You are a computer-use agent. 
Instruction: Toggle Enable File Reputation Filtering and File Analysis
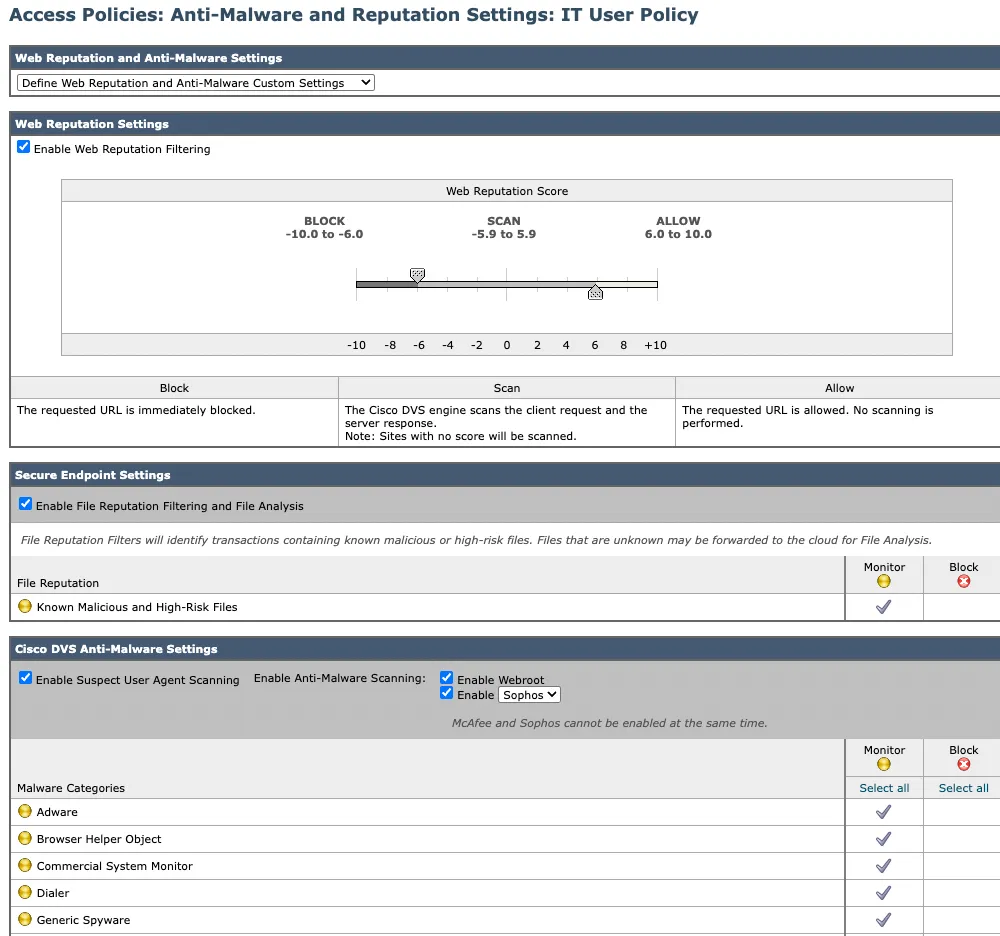pos(26,505)
